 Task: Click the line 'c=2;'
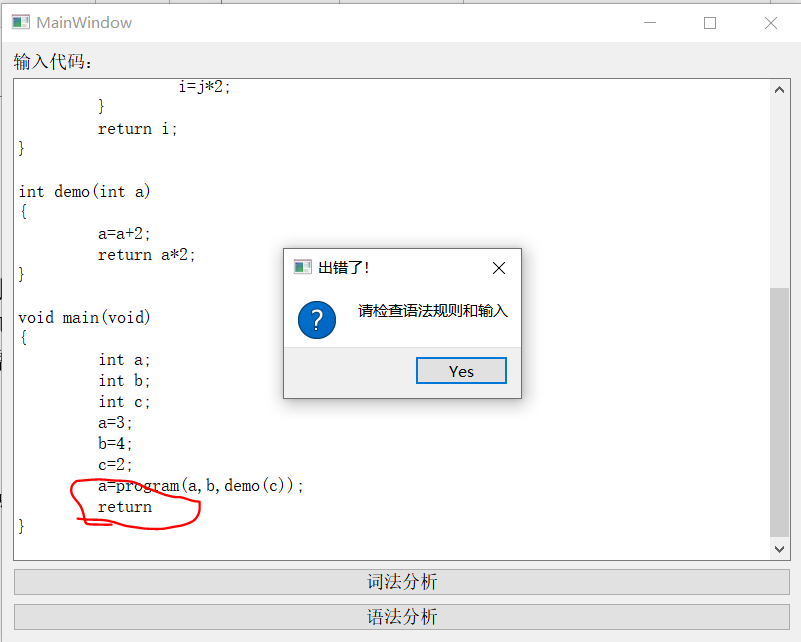pyautogui.click(x=115, y=465)
